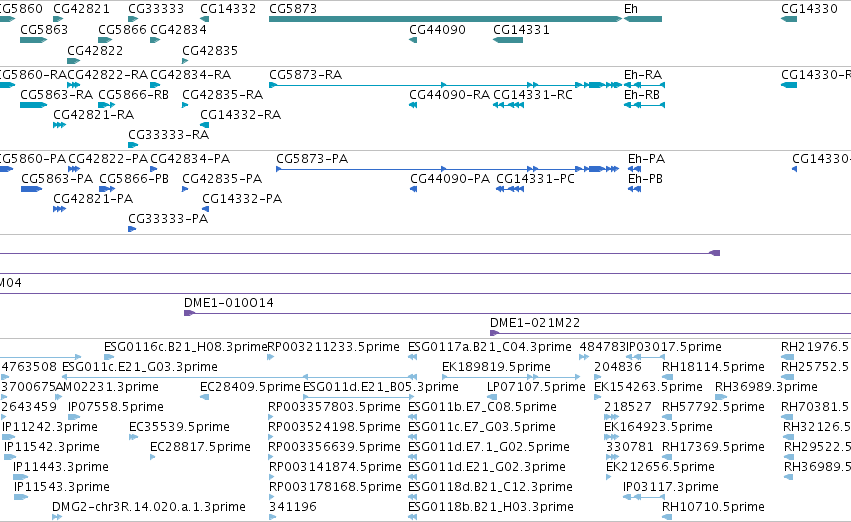851x522 pixels.
Task: Click the CG5866 gene label
Action: 122,29
